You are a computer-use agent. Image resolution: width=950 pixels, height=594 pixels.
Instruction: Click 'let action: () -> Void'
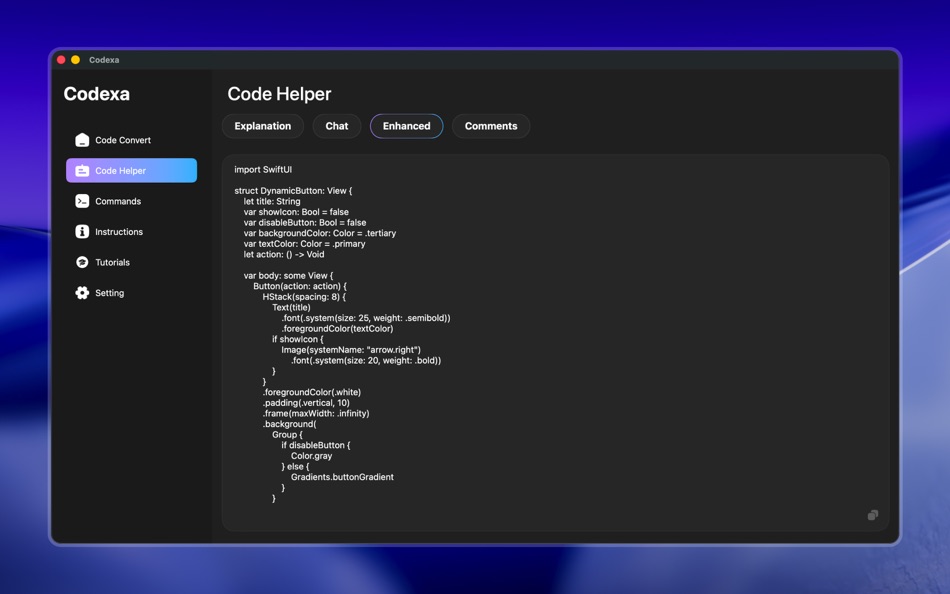[284, 255]
